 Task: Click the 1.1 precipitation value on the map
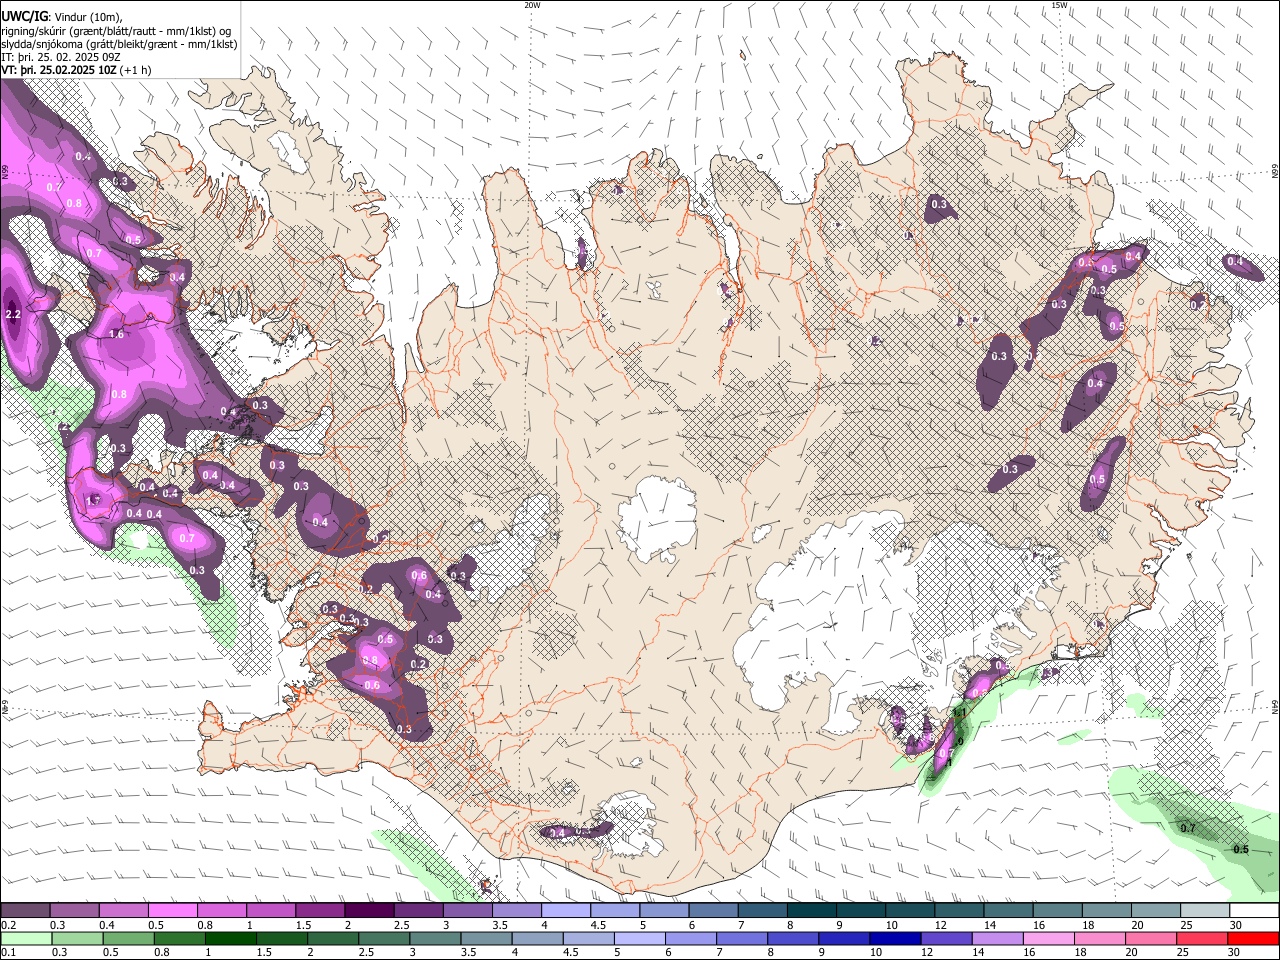958,713
